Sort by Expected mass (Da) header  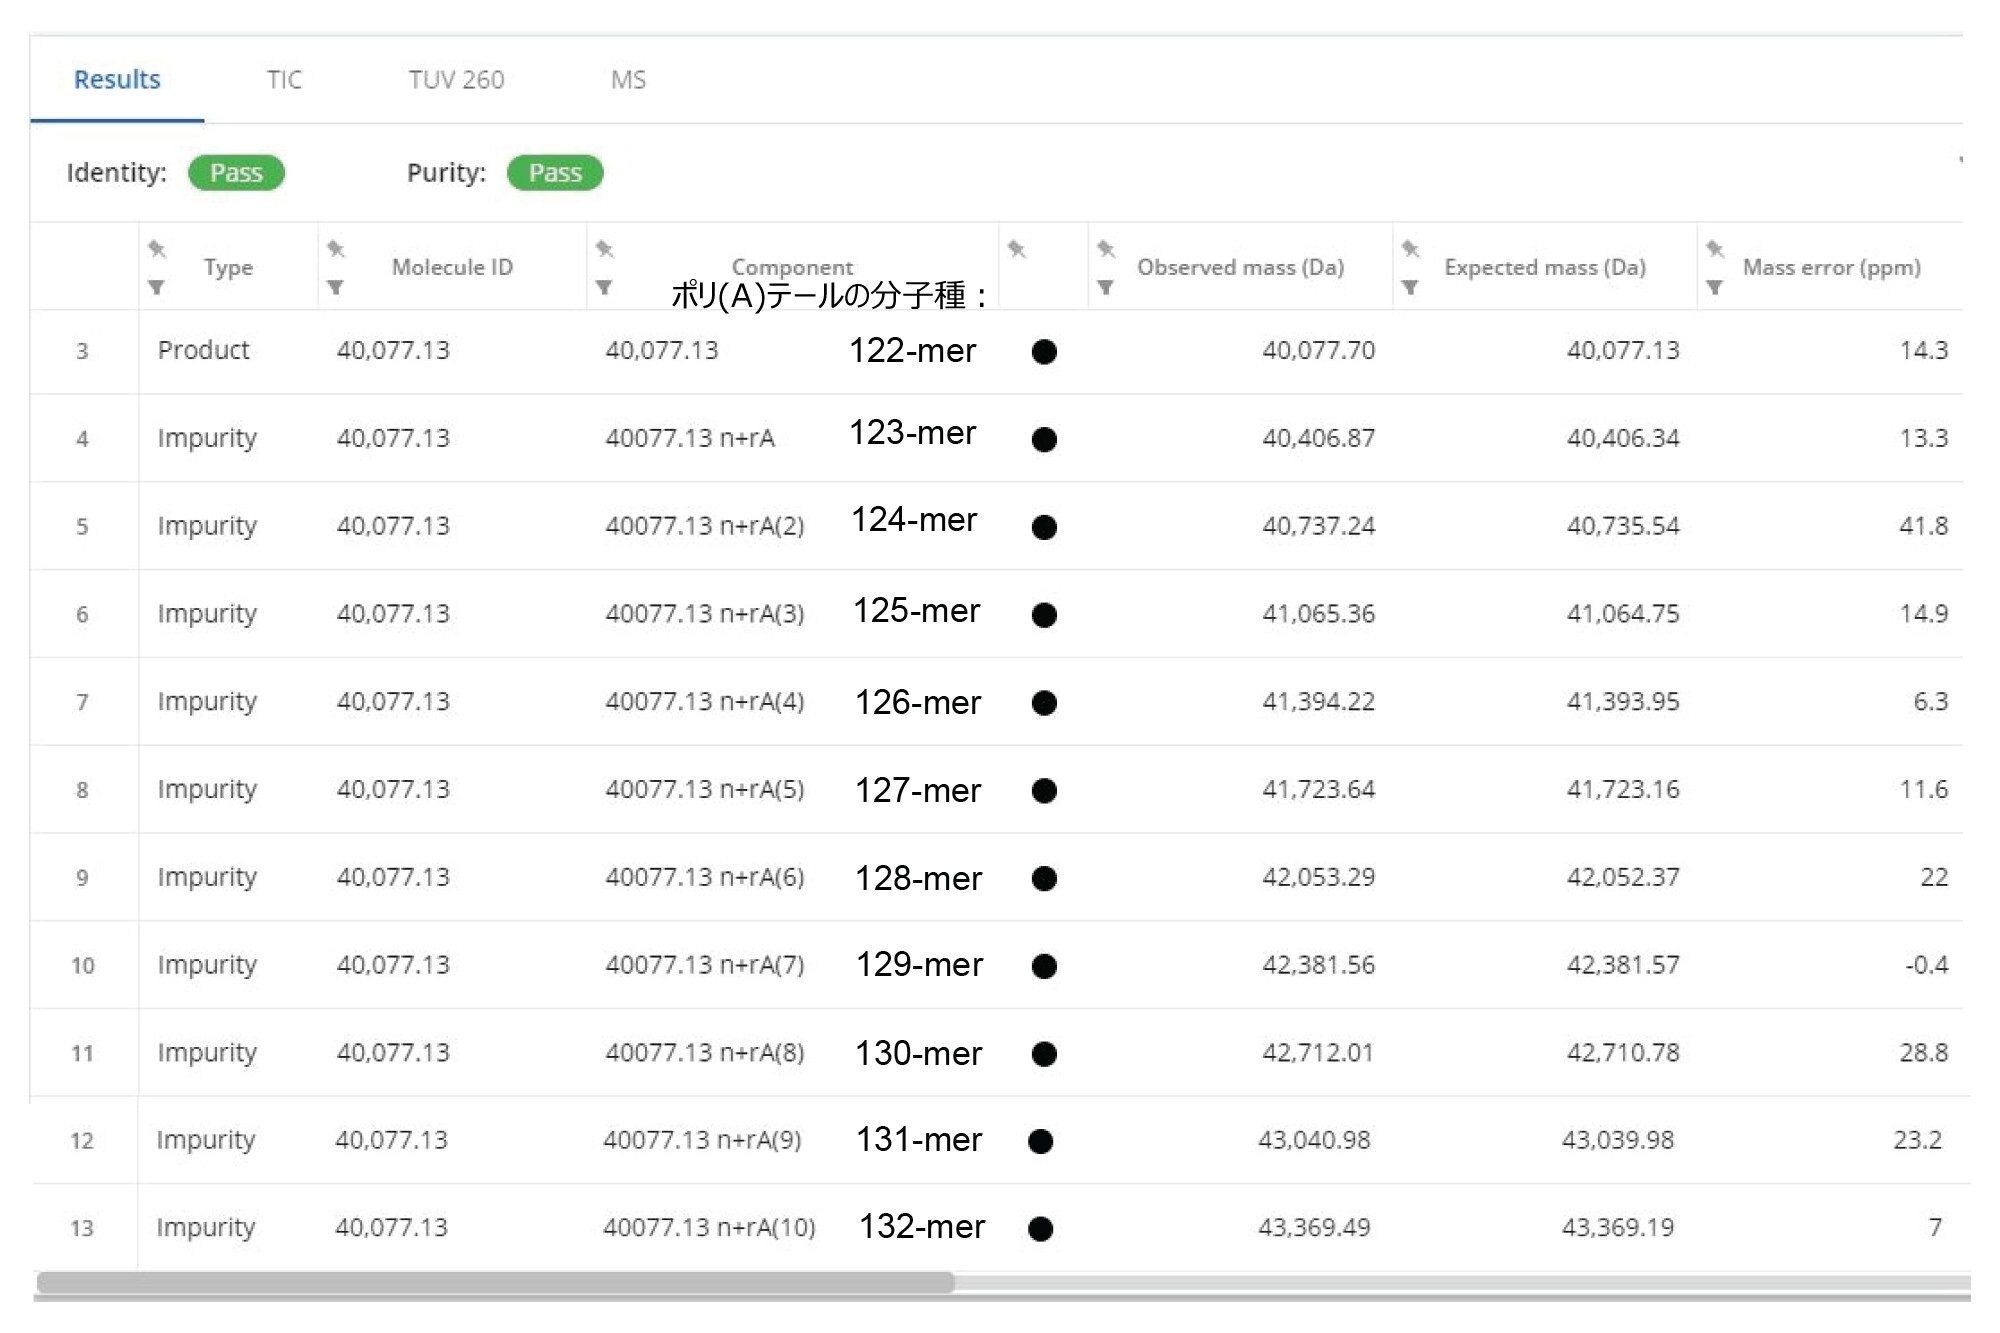coord(1545,267)
